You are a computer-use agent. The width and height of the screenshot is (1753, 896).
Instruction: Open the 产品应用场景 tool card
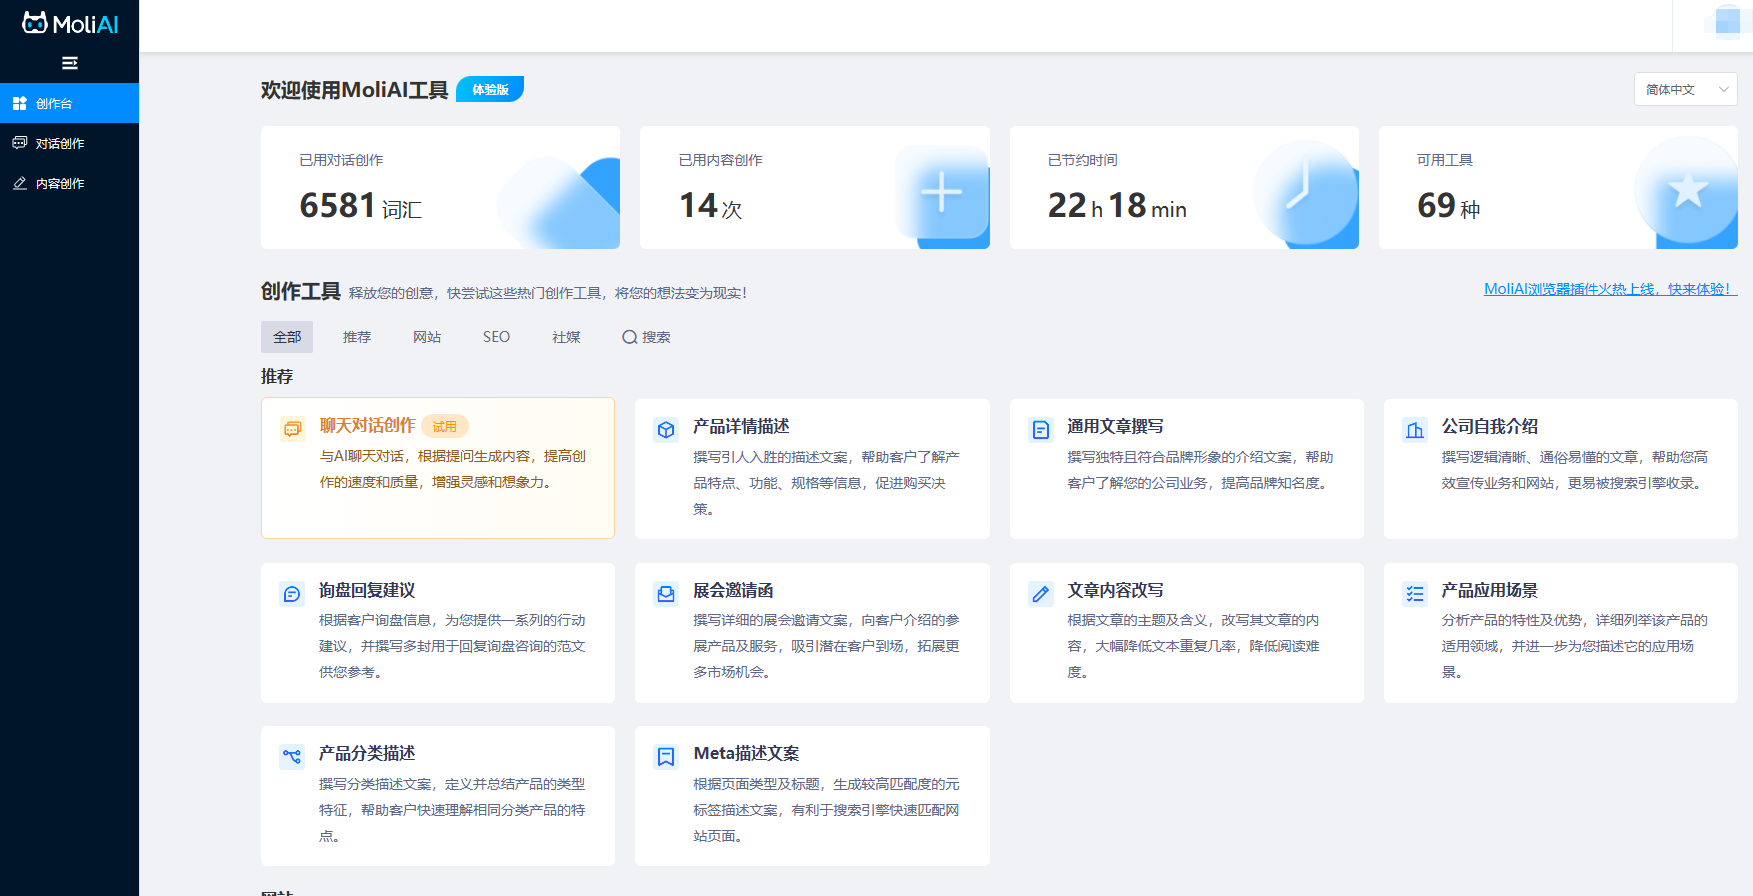[x=1560, y=632]
